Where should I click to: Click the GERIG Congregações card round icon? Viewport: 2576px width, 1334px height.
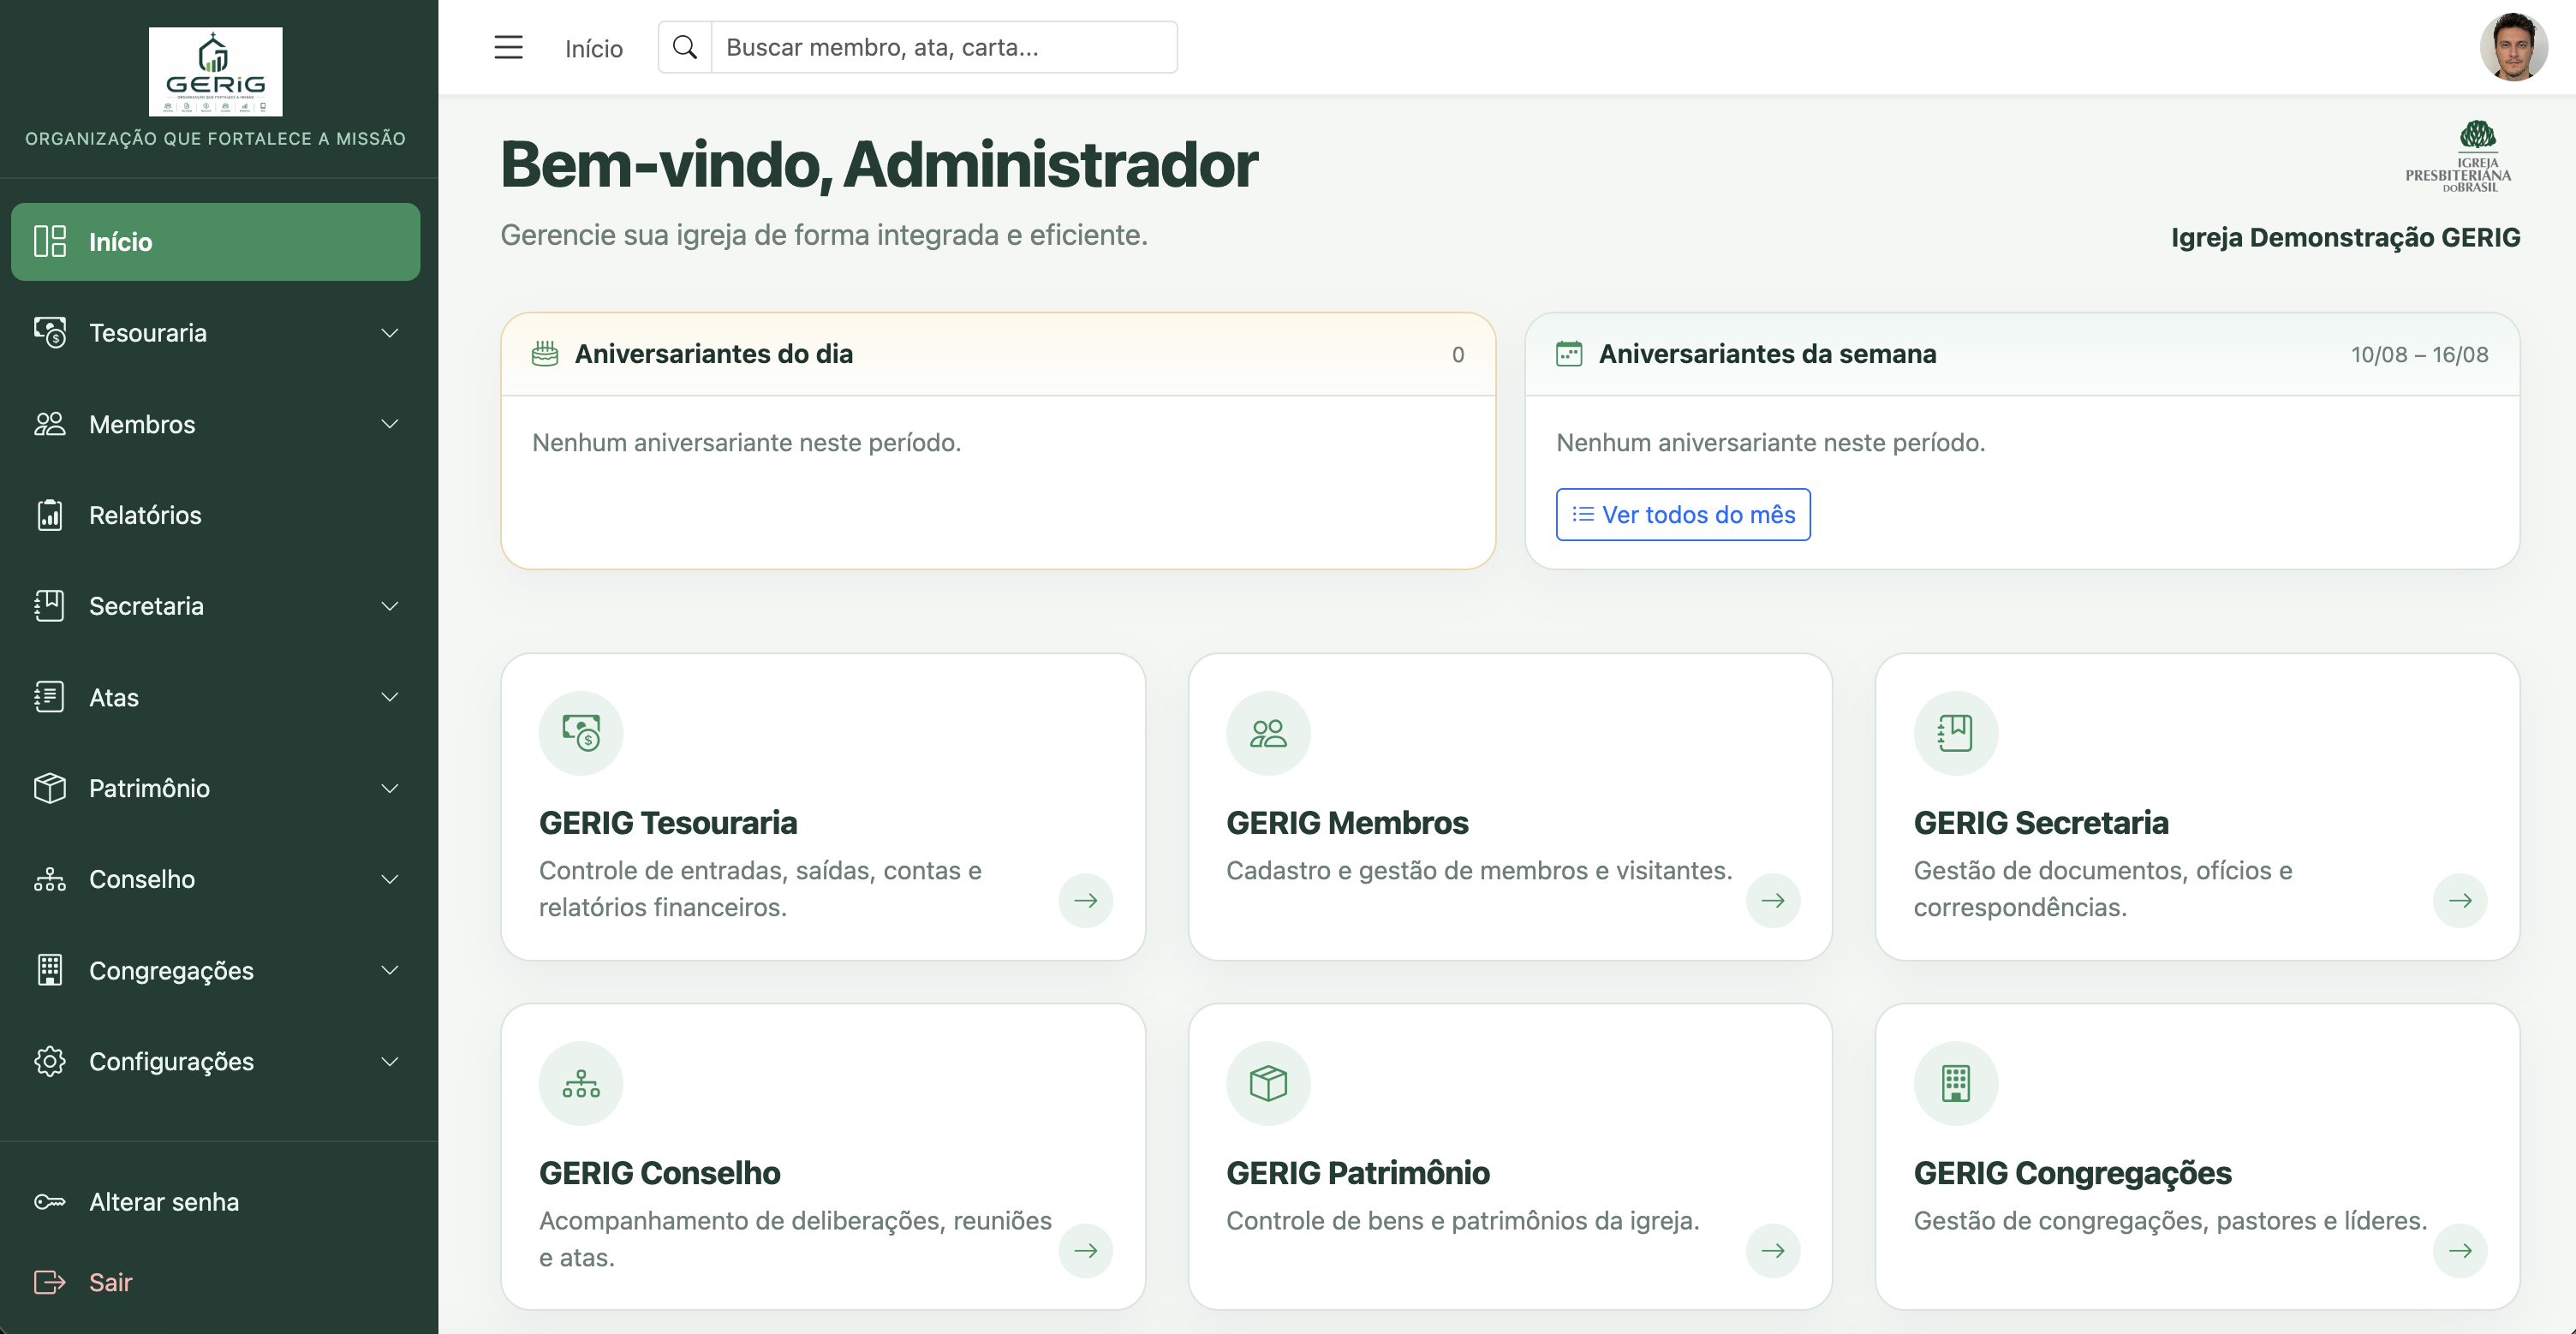click(x=1955, y=1083)
